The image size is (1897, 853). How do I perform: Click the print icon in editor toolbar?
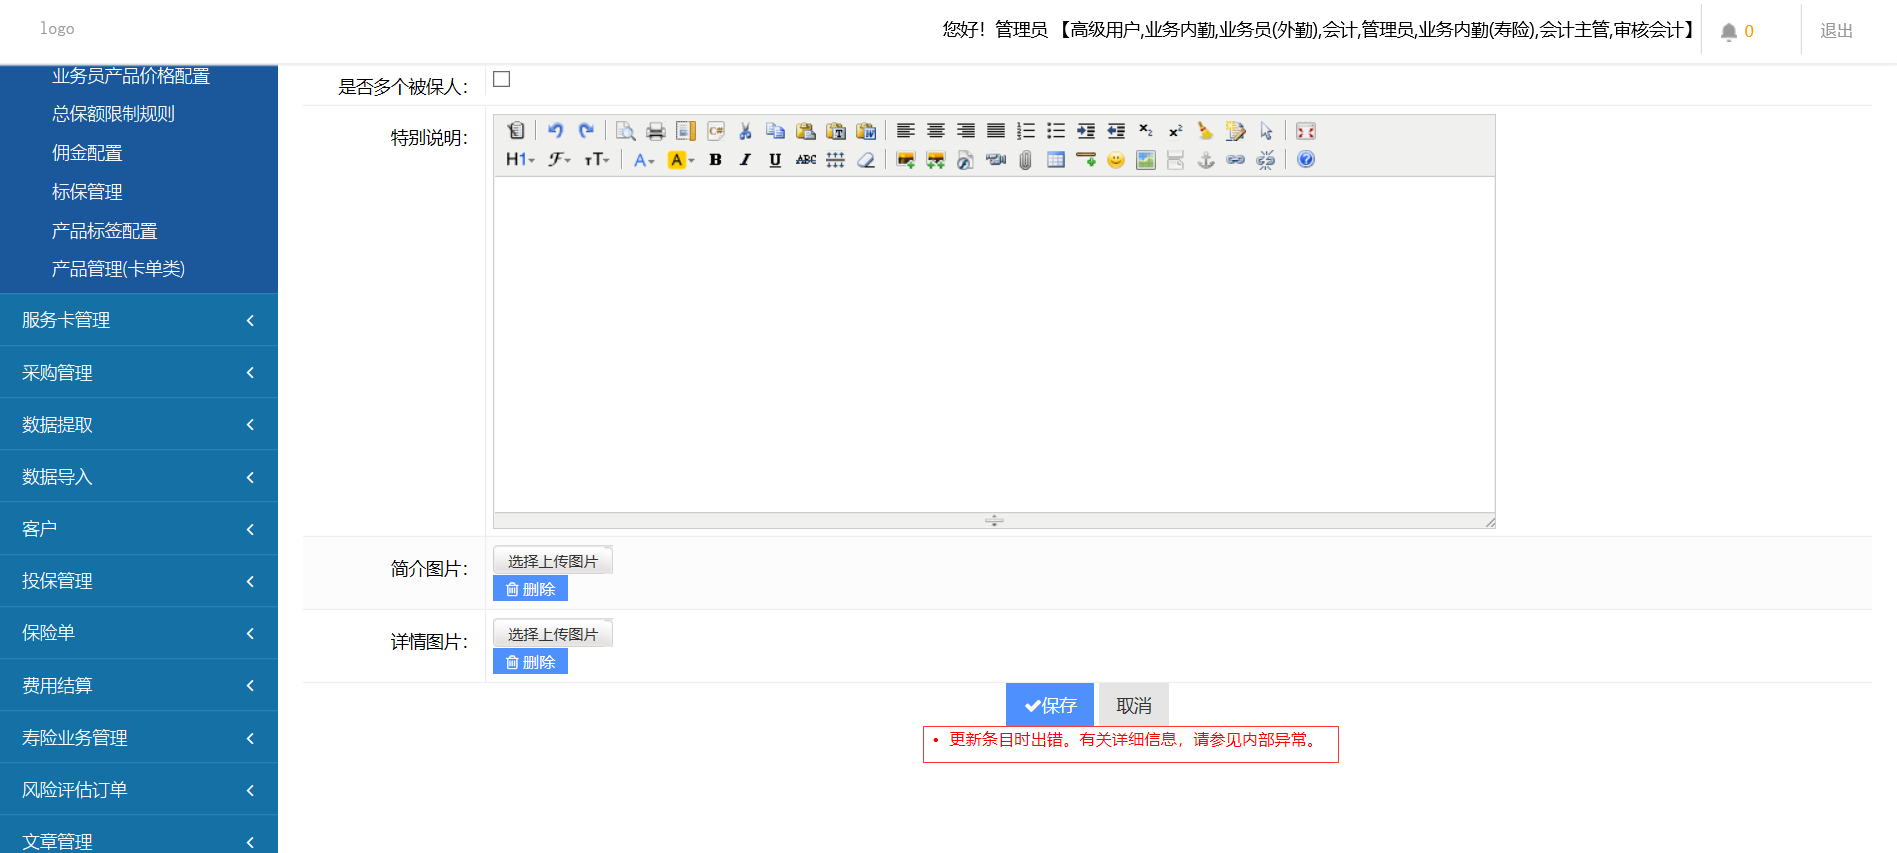(x=656, y=131)
